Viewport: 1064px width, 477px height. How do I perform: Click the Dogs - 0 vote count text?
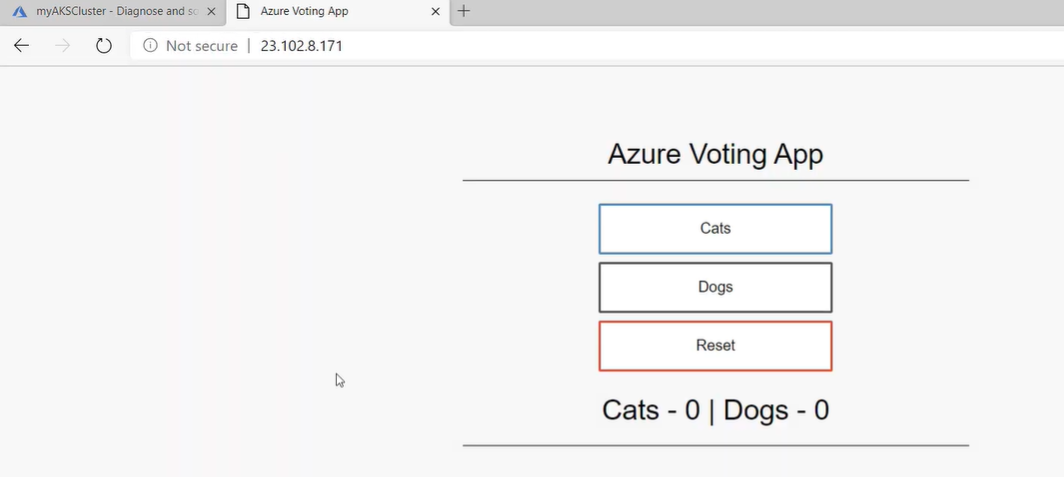(776, 410)
